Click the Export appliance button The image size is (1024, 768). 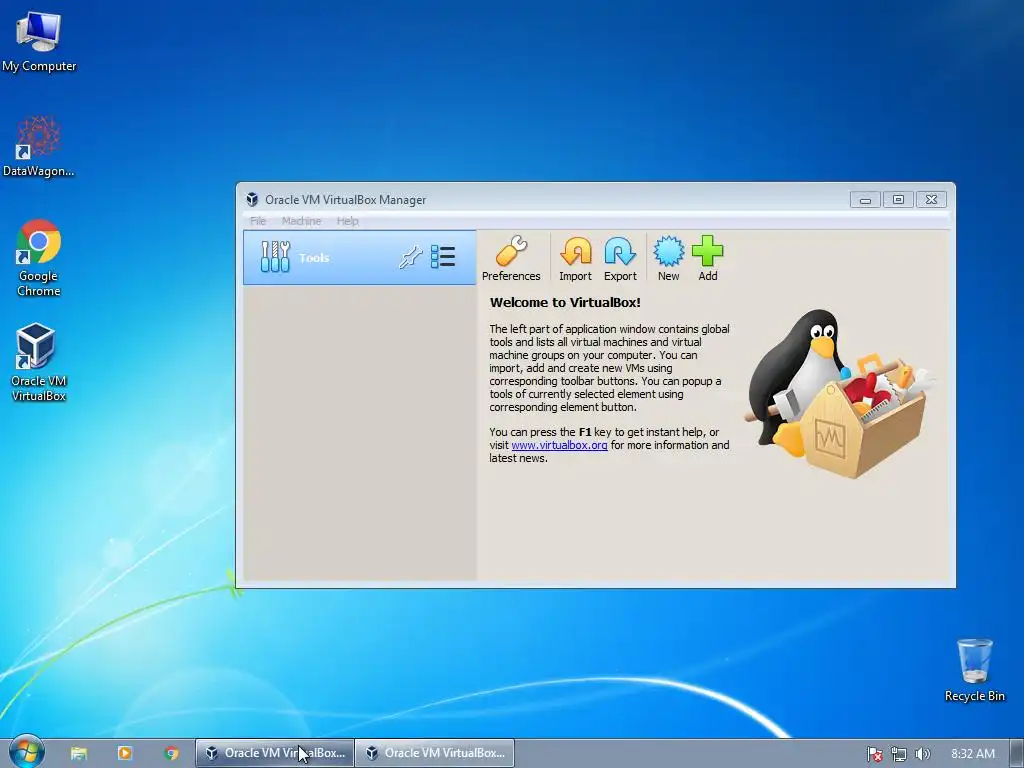620,259
